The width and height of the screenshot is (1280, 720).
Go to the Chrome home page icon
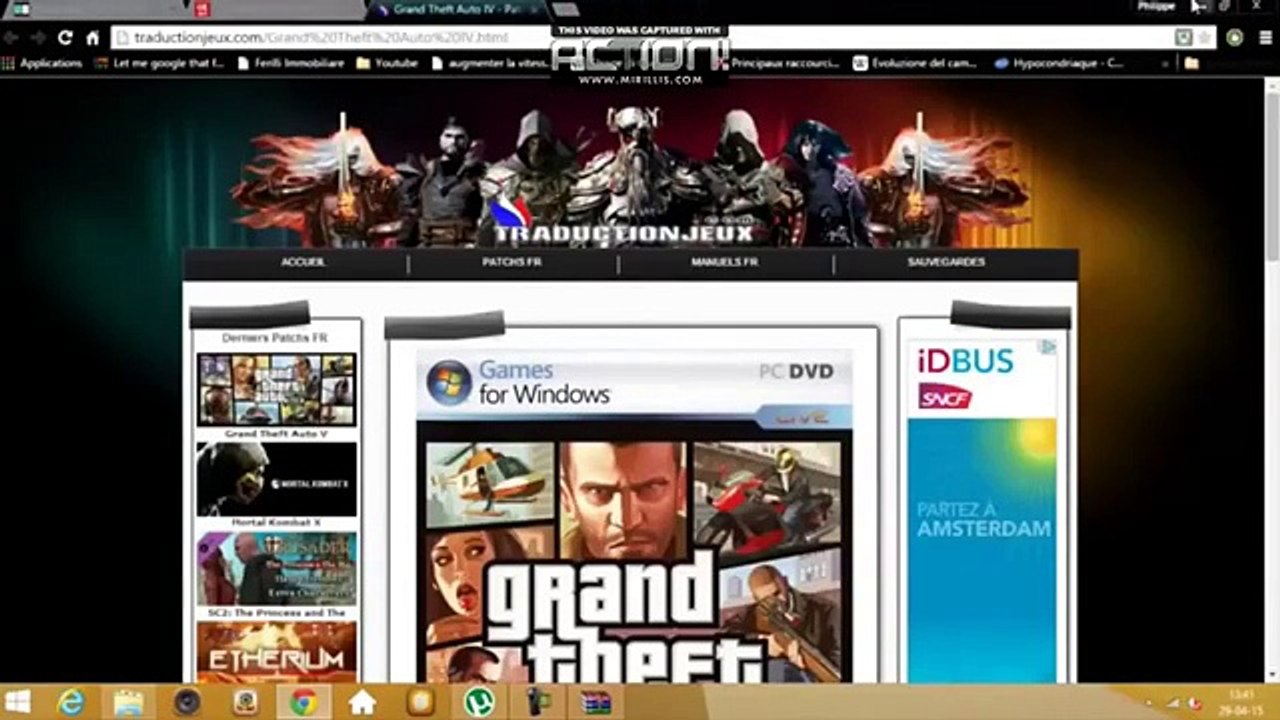[92, 38]
